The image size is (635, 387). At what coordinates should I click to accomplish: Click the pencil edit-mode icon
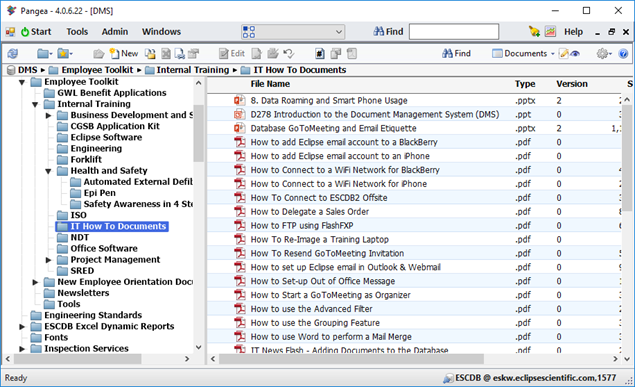[x=563, y=53]
